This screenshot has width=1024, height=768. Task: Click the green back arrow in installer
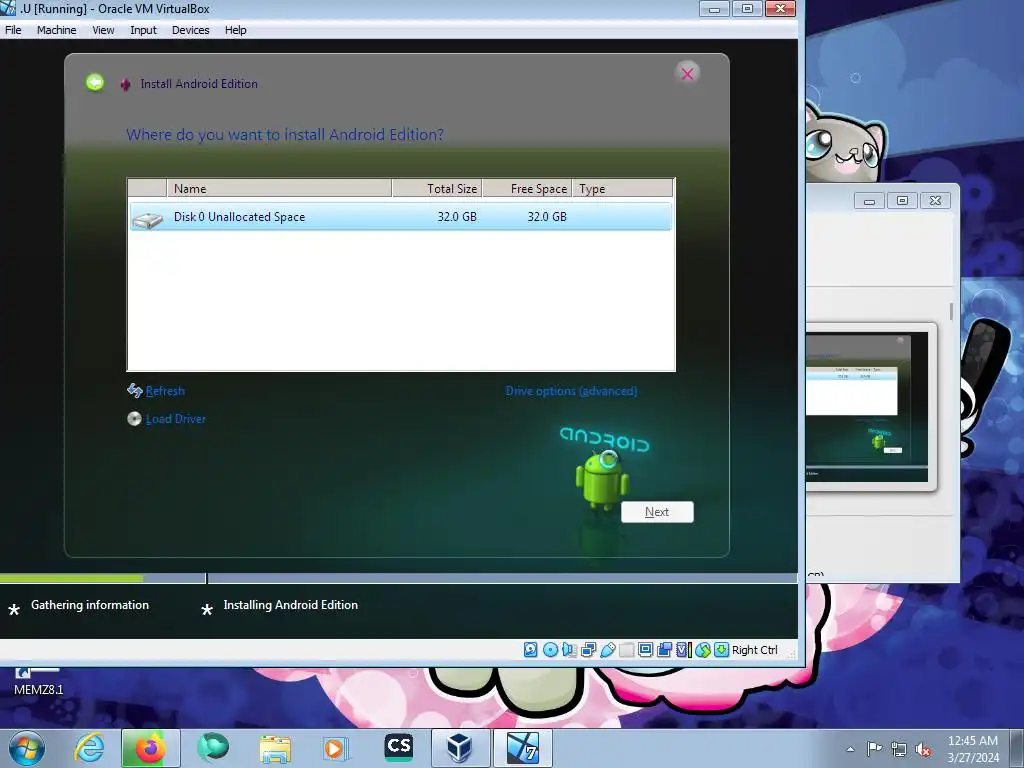pos(95,83)
